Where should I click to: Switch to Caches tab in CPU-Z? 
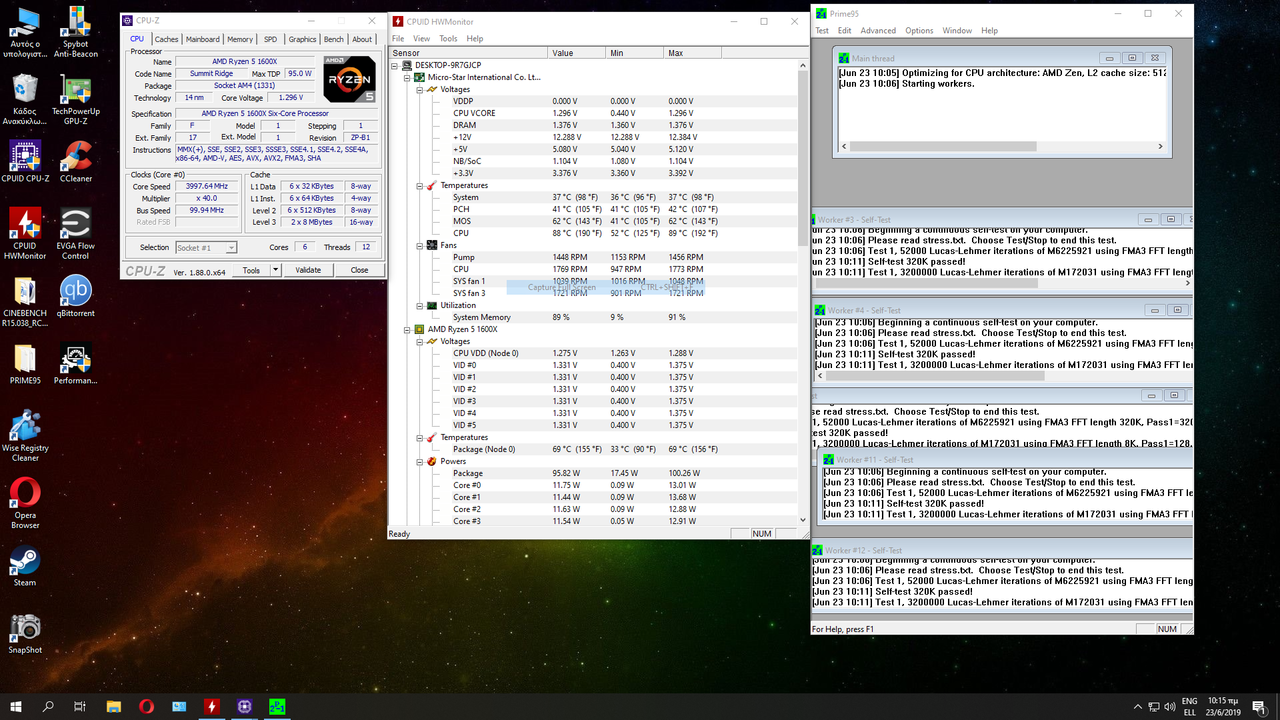[166, 39]
